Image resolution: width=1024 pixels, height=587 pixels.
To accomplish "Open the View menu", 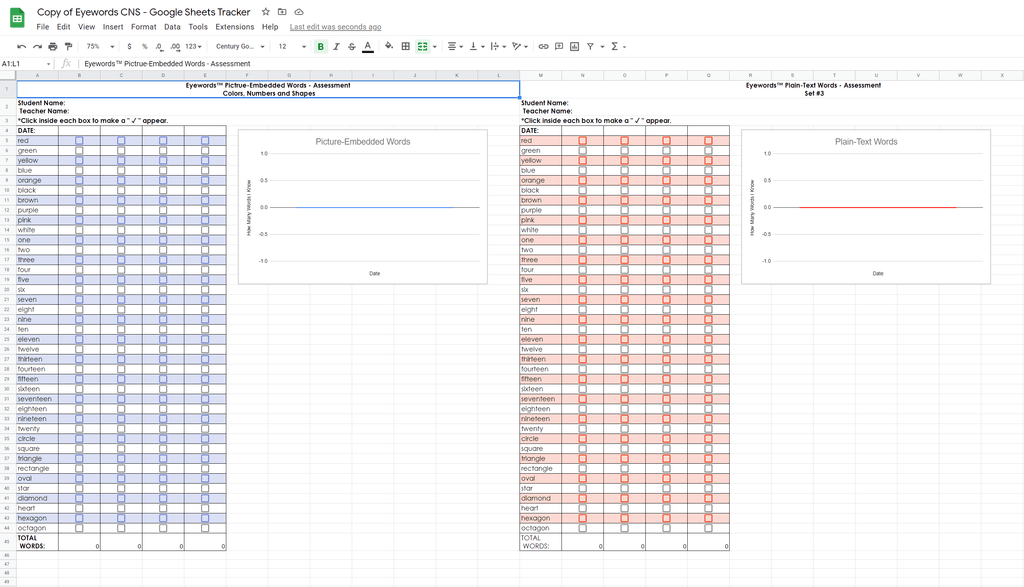I will tap(86, 27).
